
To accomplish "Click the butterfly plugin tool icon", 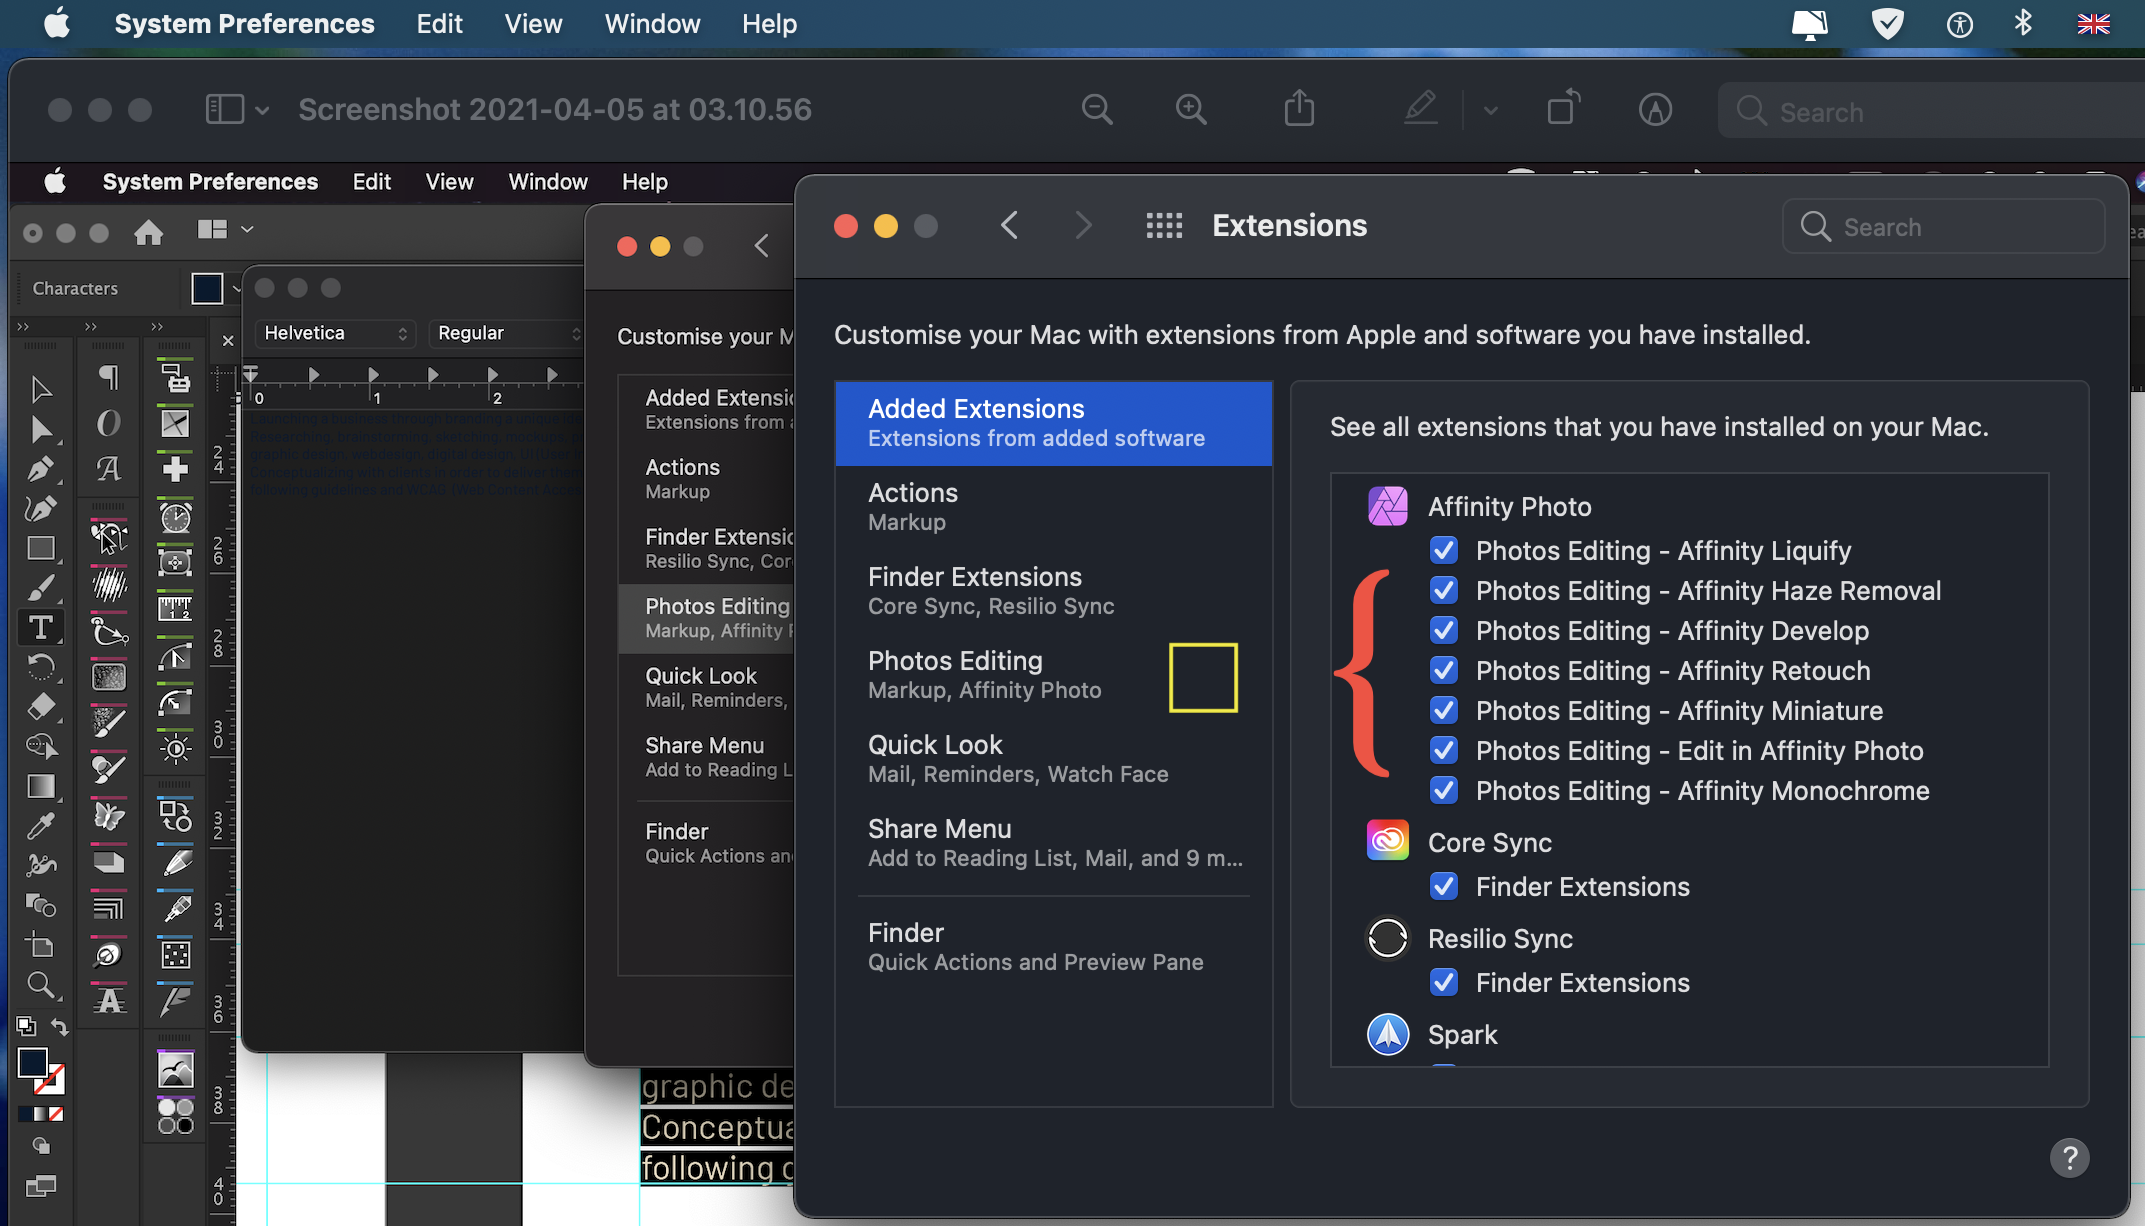I will (x=109, y=817).
